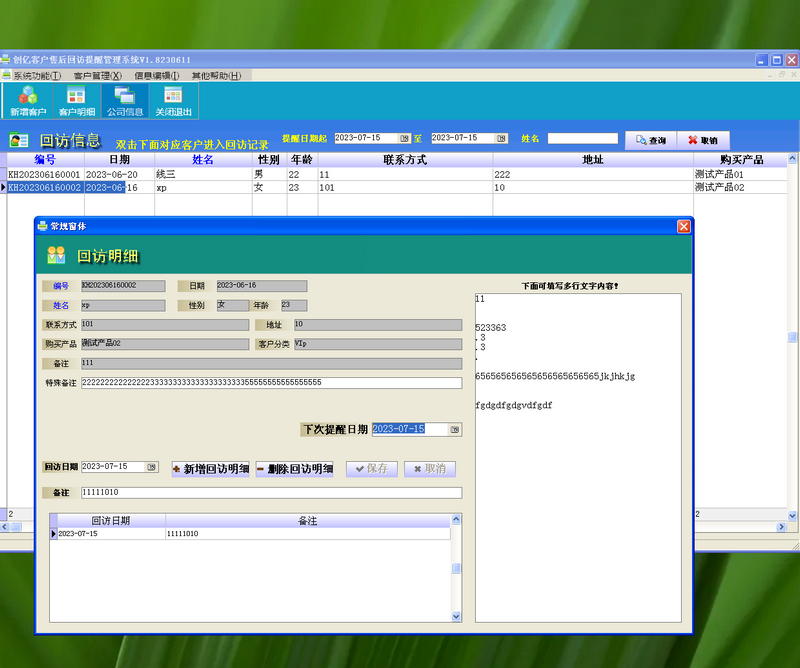Viewport: 800px width, 668px height.
Task: Open 其他帮助 menu
Action: point(216,76)
